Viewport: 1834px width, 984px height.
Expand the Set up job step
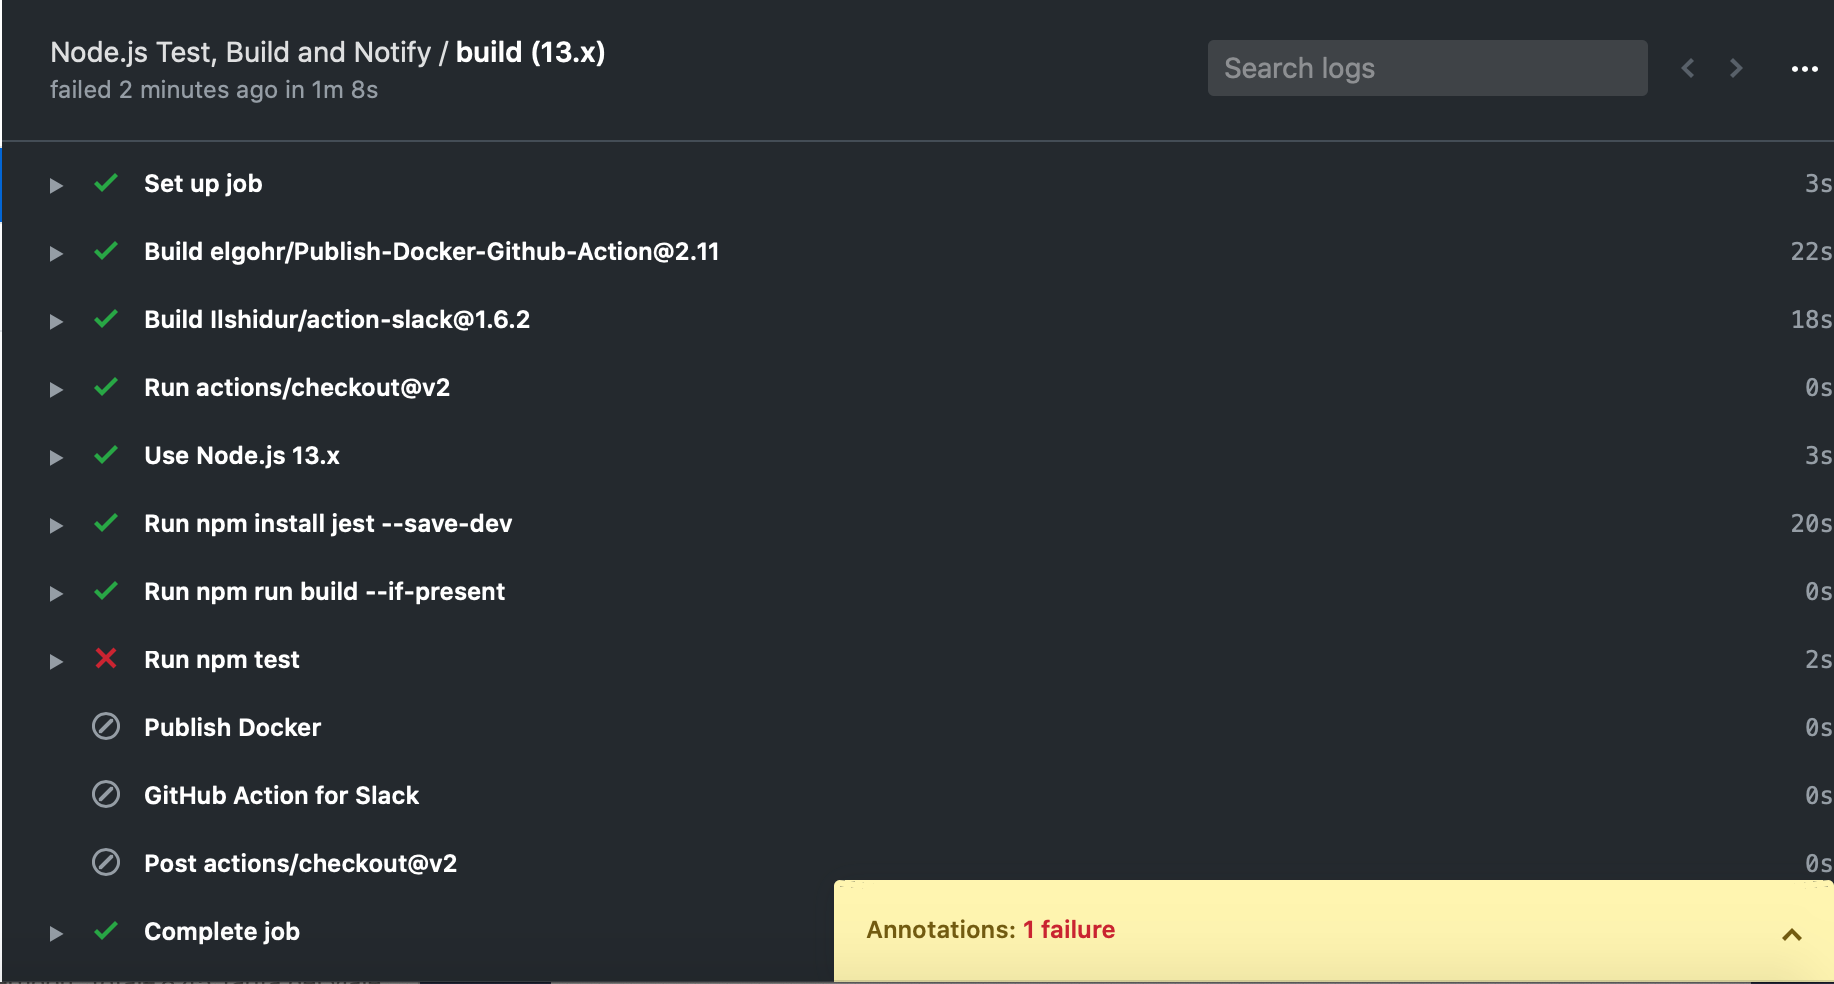[x=55, y=185]
